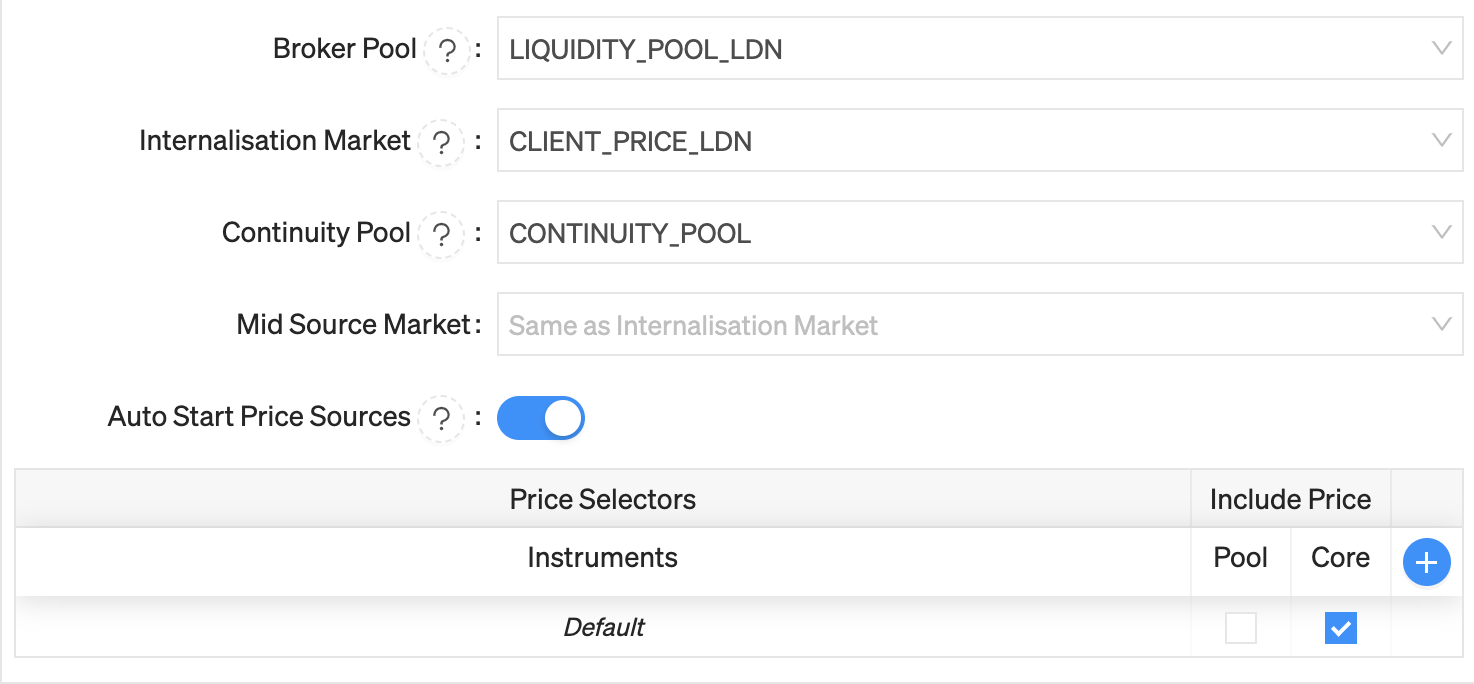Click the Auto Start Price Sources help icon
1474x684 pixels.
click(441, 418)
